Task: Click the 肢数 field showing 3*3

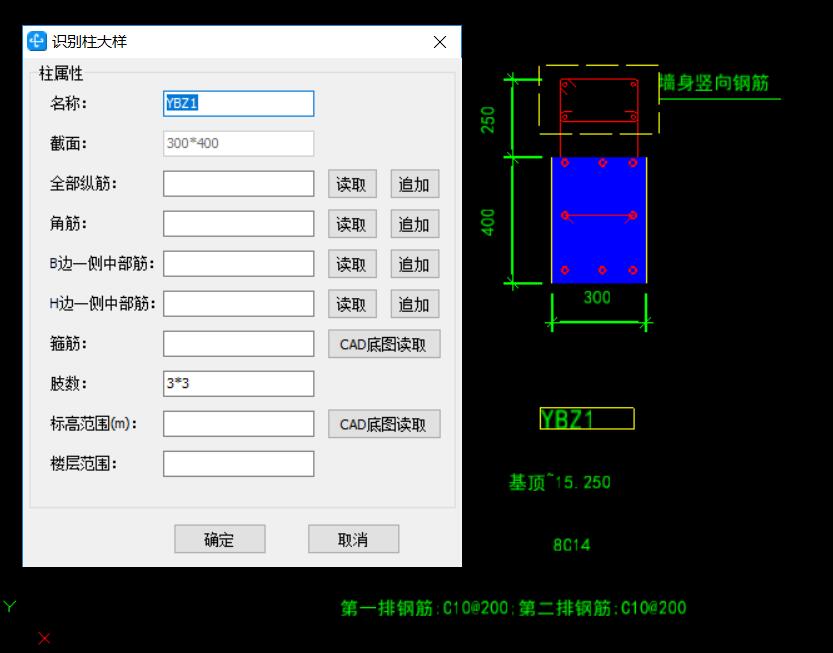Action: (x=239, y=384)
